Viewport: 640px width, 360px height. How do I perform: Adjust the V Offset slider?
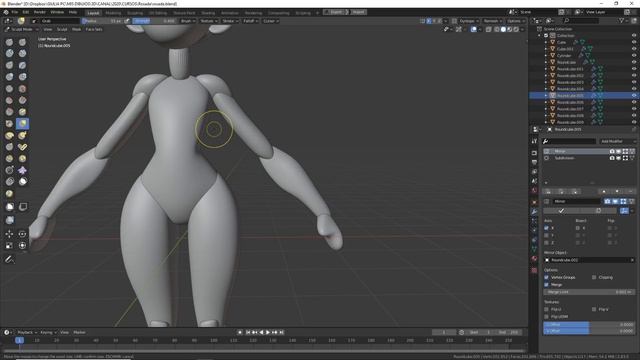(x=589, y=331)
